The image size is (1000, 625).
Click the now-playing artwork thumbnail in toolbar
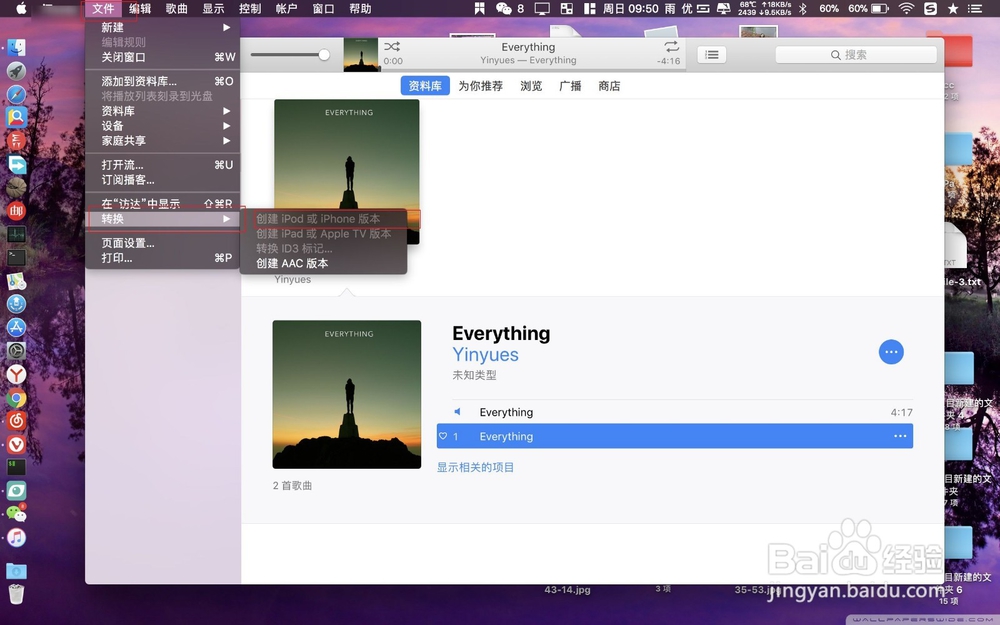click(361, 55)
